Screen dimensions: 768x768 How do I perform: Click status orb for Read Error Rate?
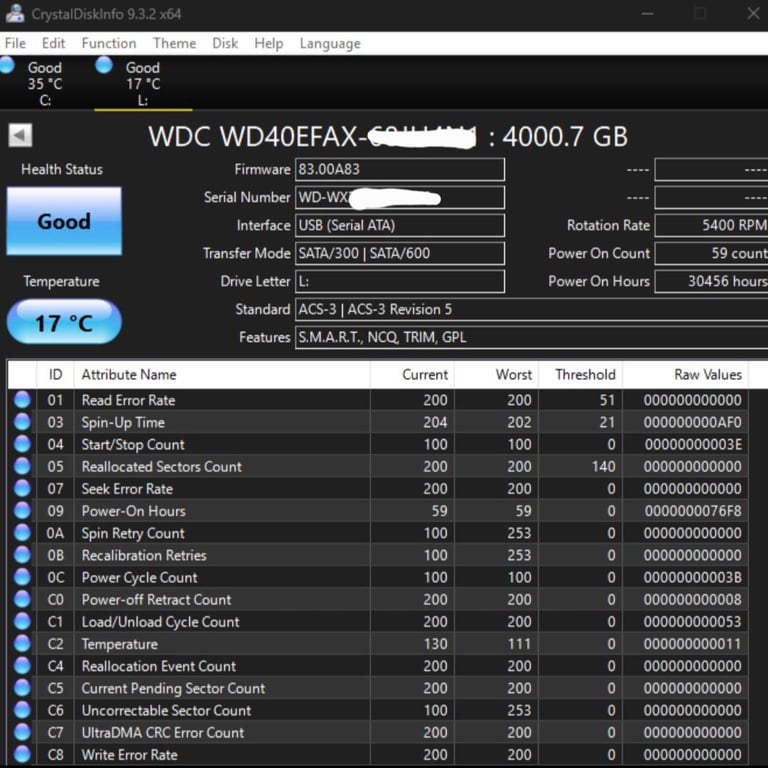click(22, 400)
